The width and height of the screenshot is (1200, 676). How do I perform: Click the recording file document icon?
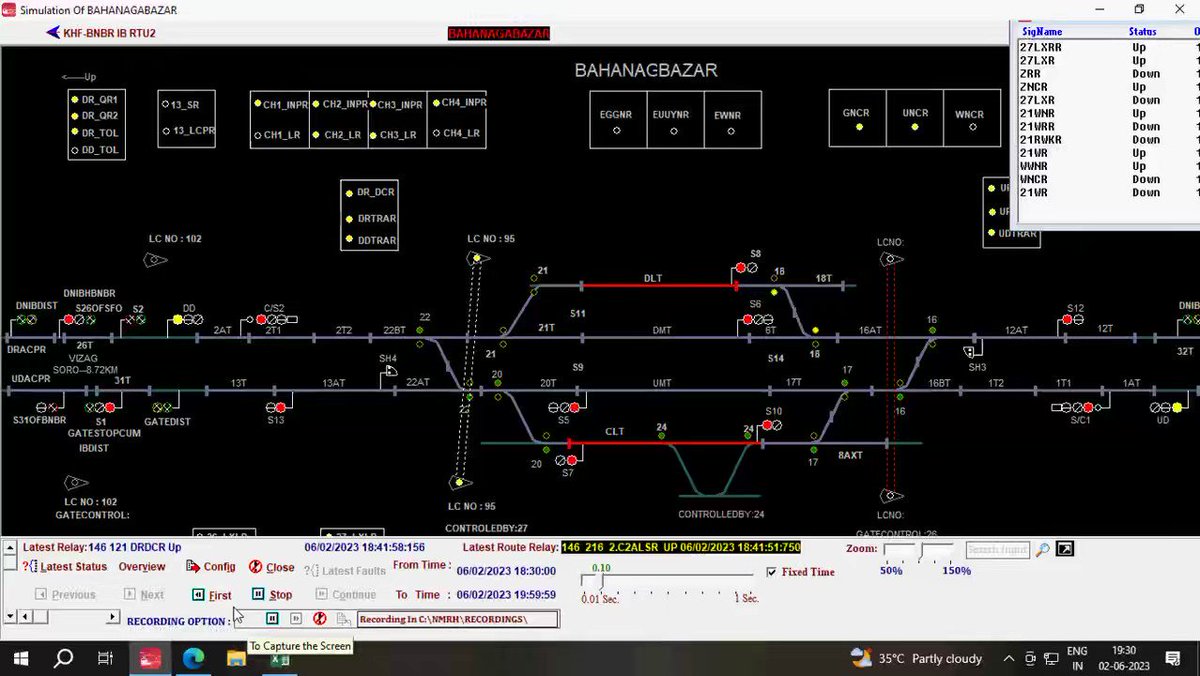tap(343, 620)
